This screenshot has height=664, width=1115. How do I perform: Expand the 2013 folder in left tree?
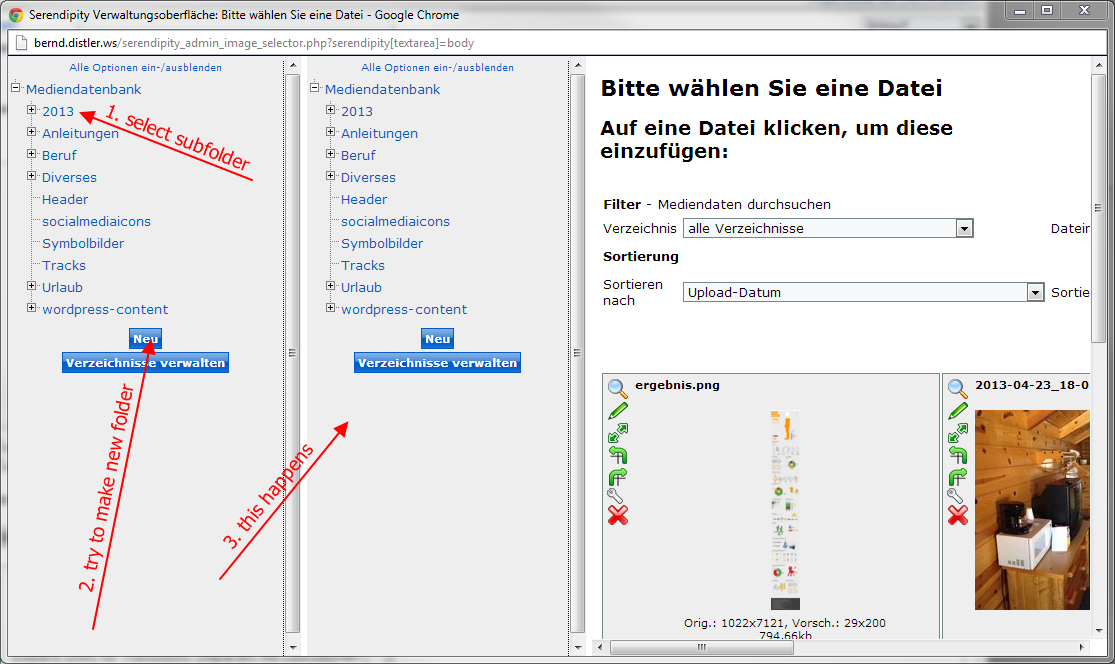pos(32,110)
